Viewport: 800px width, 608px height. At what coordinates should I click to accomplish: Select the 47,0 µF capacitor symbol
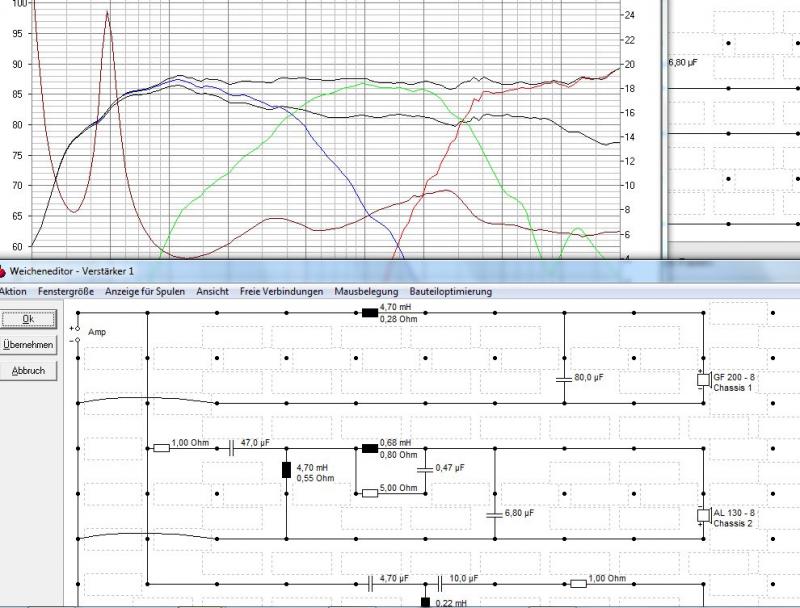[231, 448]
